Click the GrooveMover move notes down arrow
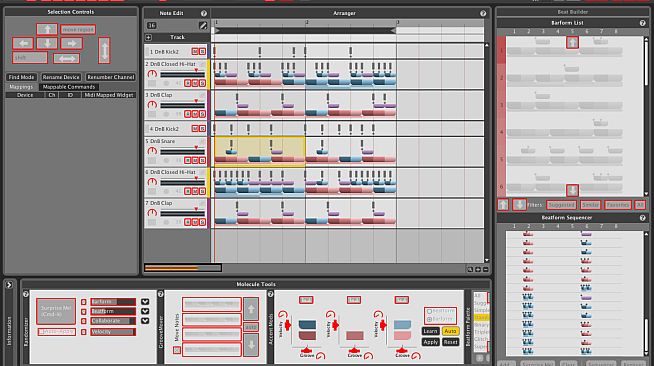 251,345
